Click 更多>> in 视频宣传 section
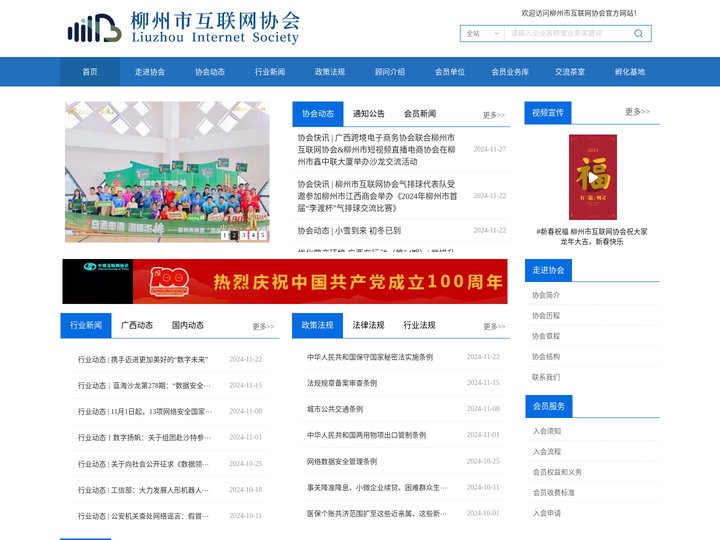 (x=637, y=112)
